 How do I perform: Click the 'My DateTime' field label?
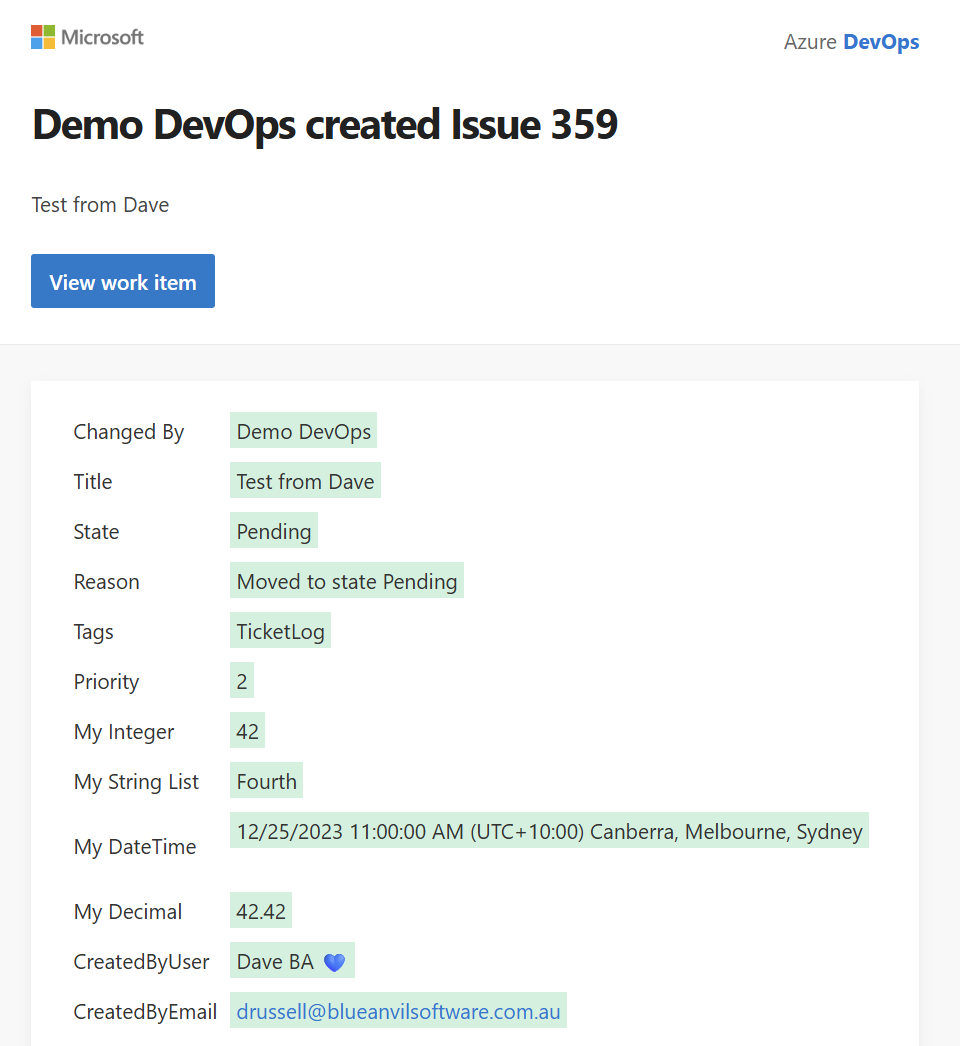135,847
